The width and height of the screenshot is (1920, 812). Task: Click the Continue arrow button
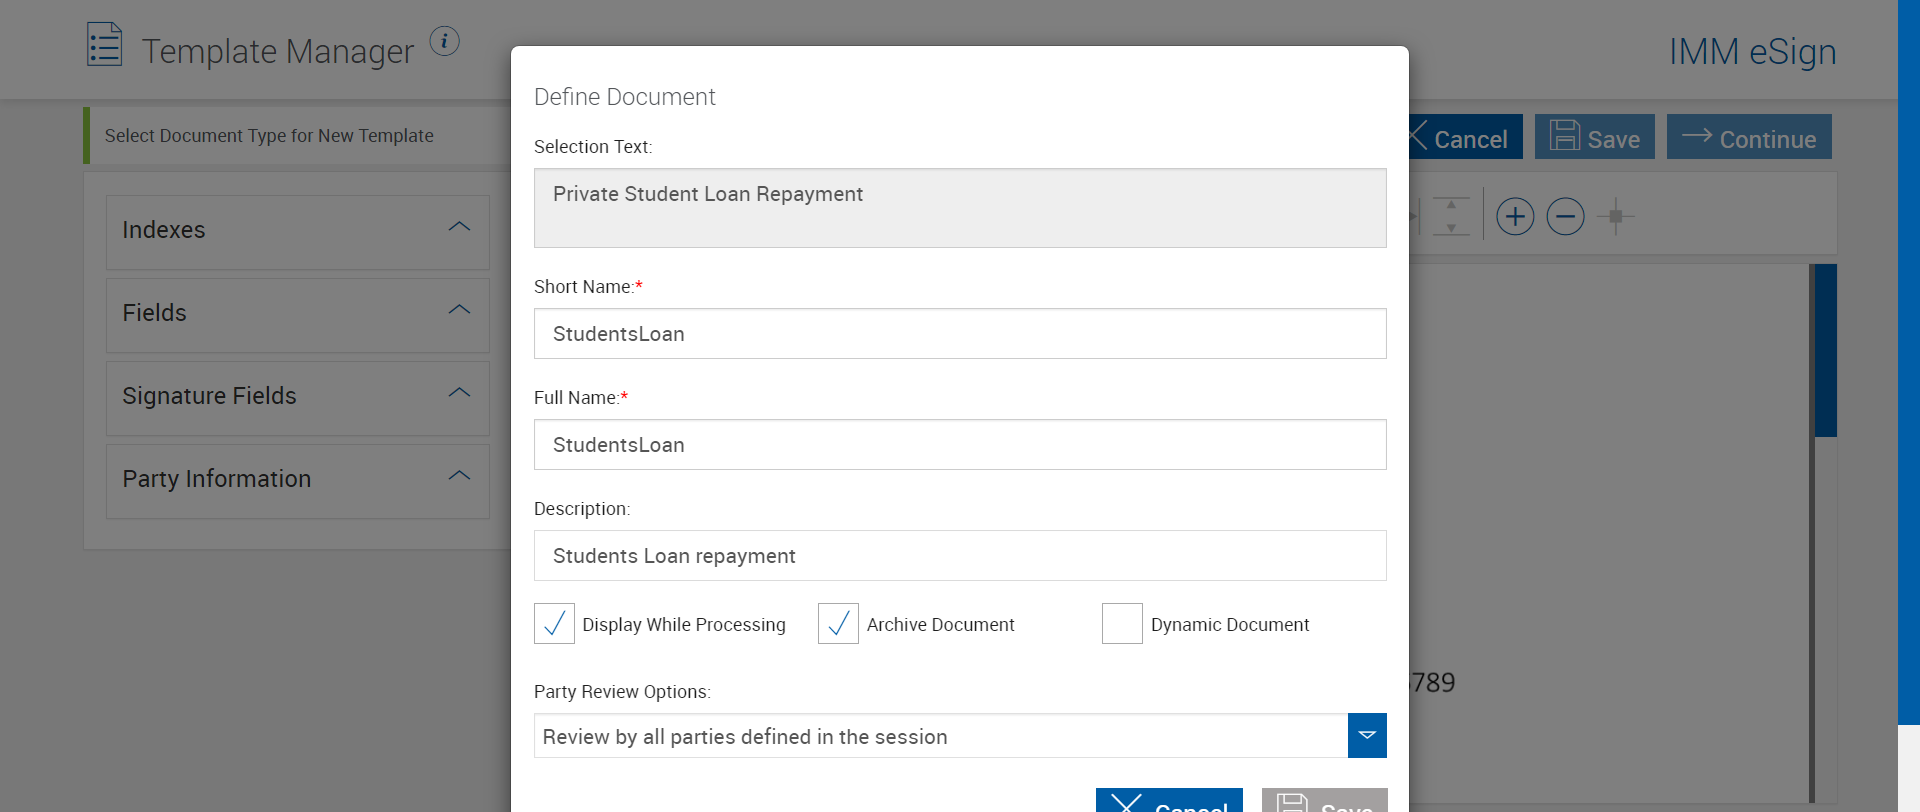point(1748,137)
